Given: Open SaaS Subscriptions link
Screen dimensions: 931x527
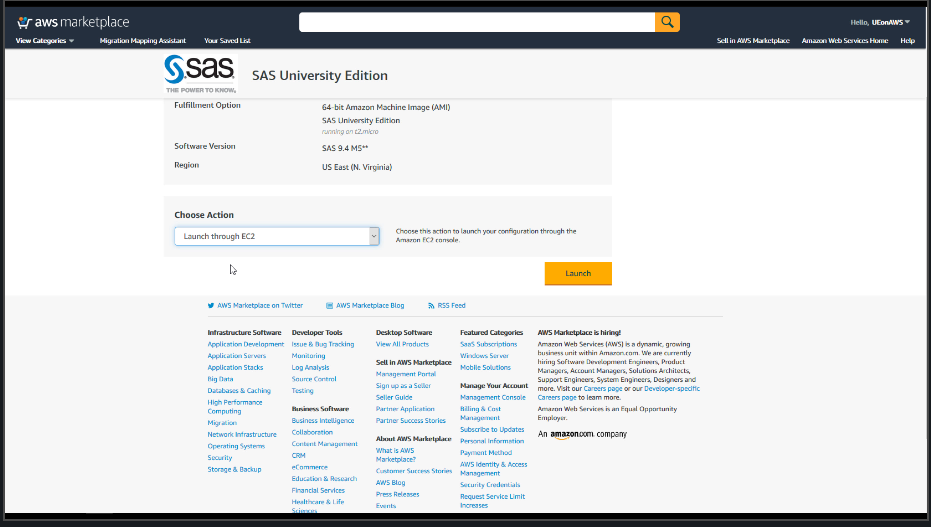Looking at the screenshot, I should tap(489, 344).
